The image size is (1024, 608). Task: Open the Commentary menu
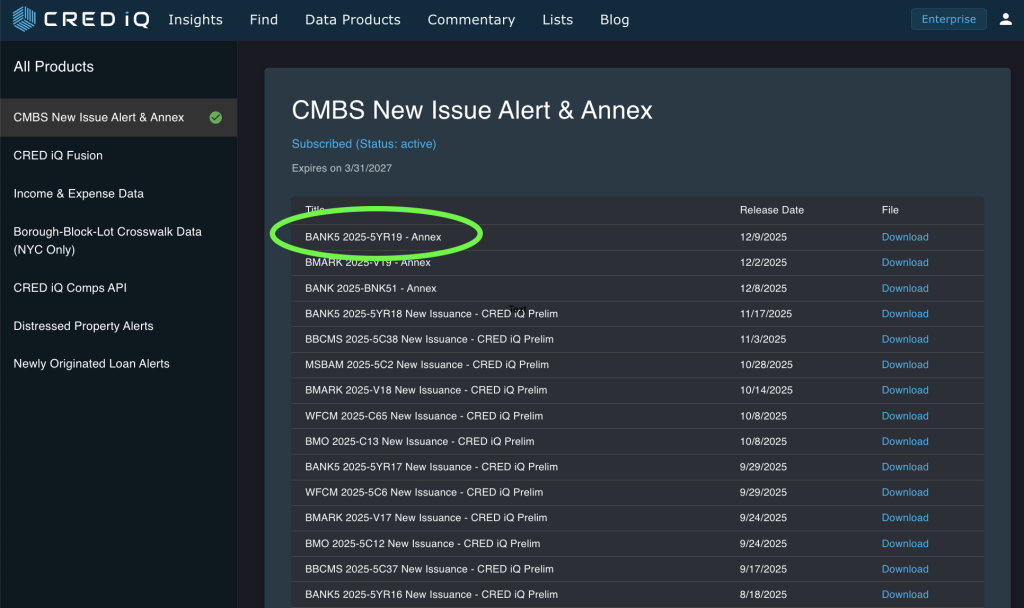coord(471,20)
